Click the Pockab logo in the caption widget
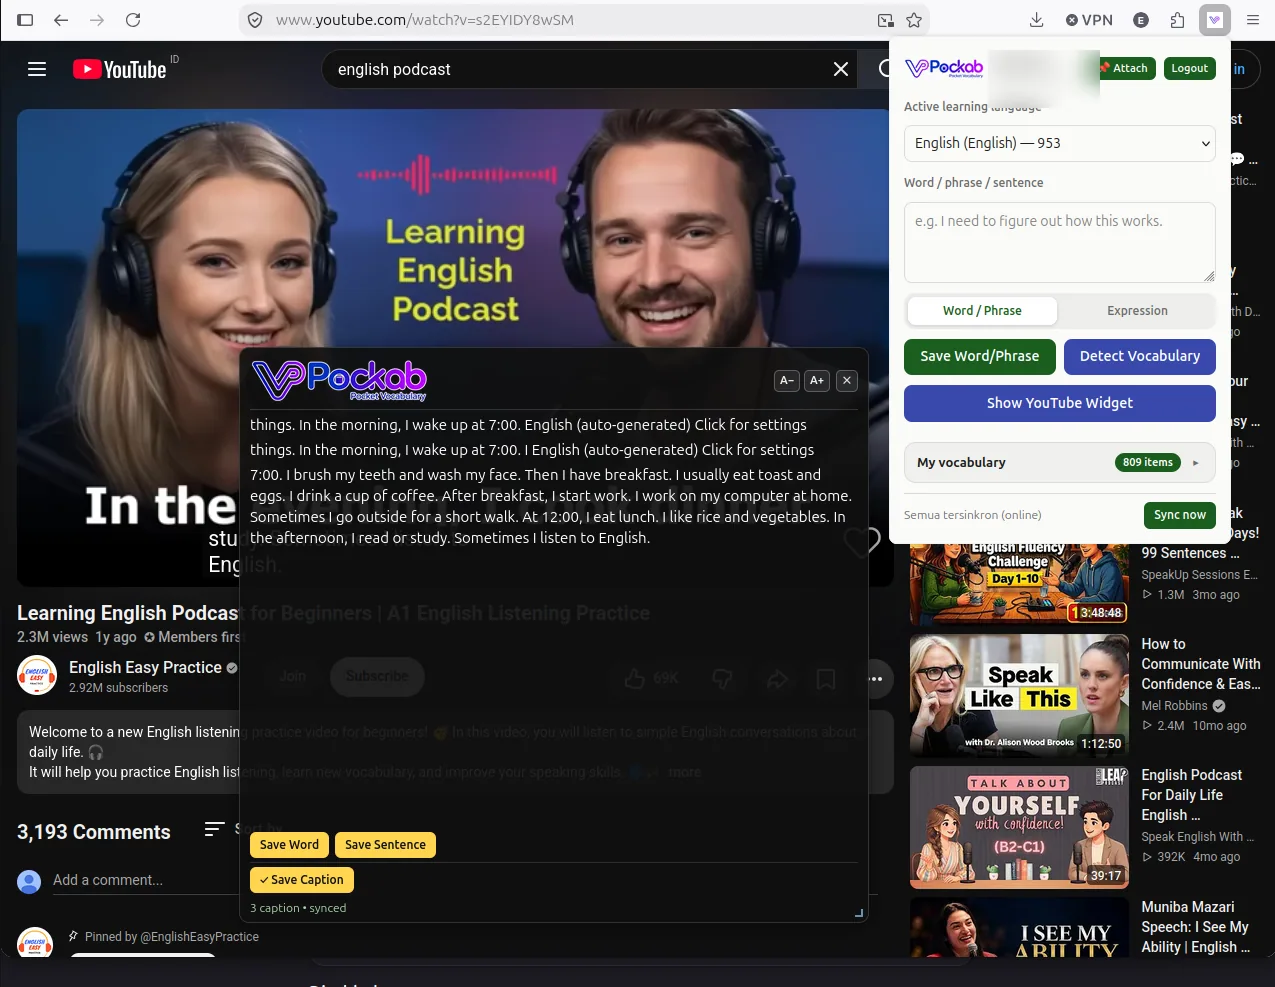This screenshot has height=987, width=1275. point(339,380)
